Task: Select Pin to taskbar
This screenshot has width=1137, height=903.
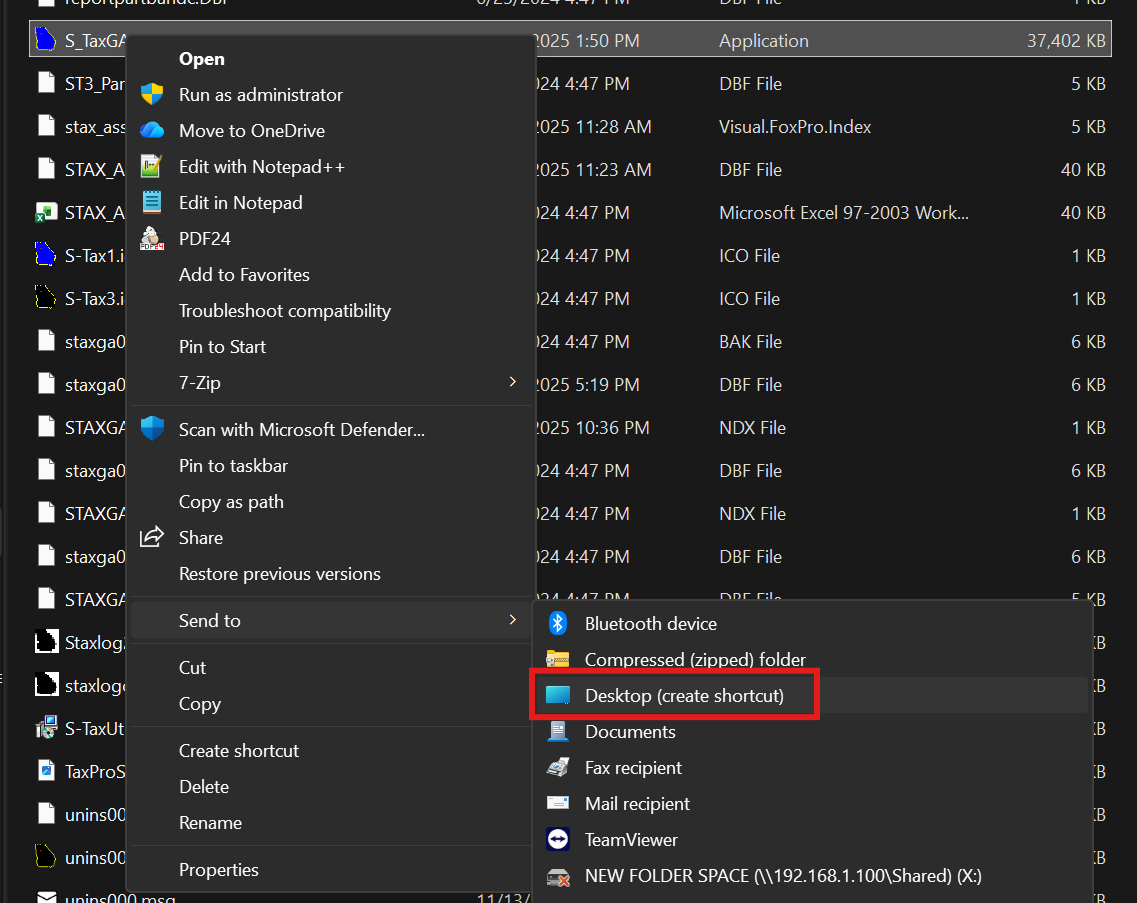Action: click(x=233, y=466)
